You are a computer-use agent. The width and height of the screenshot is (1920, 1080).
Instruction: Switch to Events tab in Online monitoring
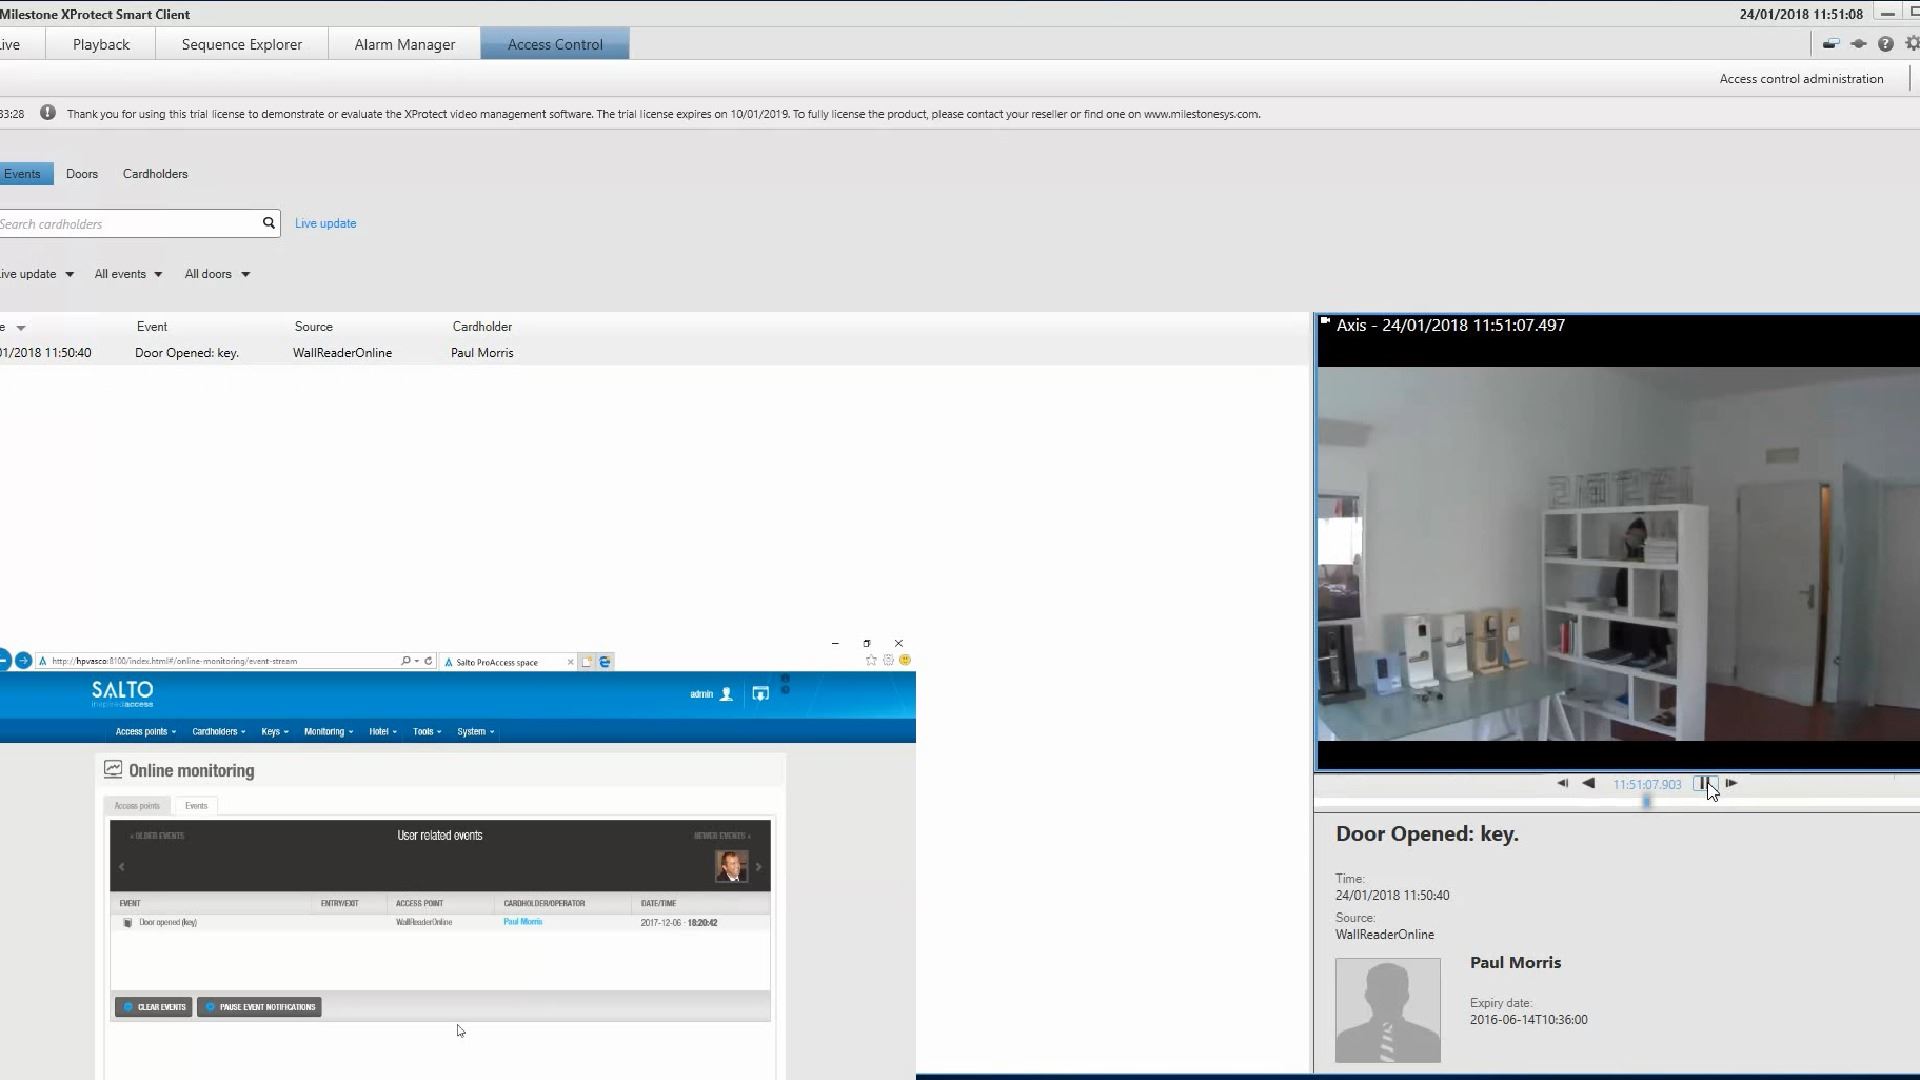pos(196,806)
